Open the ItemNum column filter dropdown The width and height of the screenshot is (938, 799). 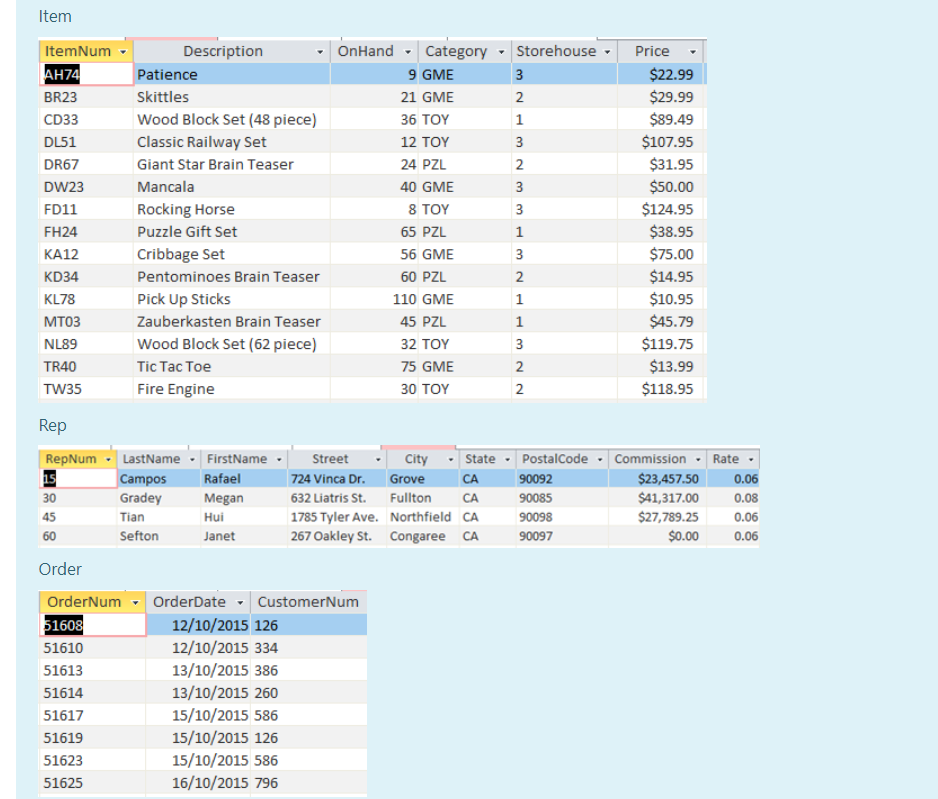click(x=123, y=50)
